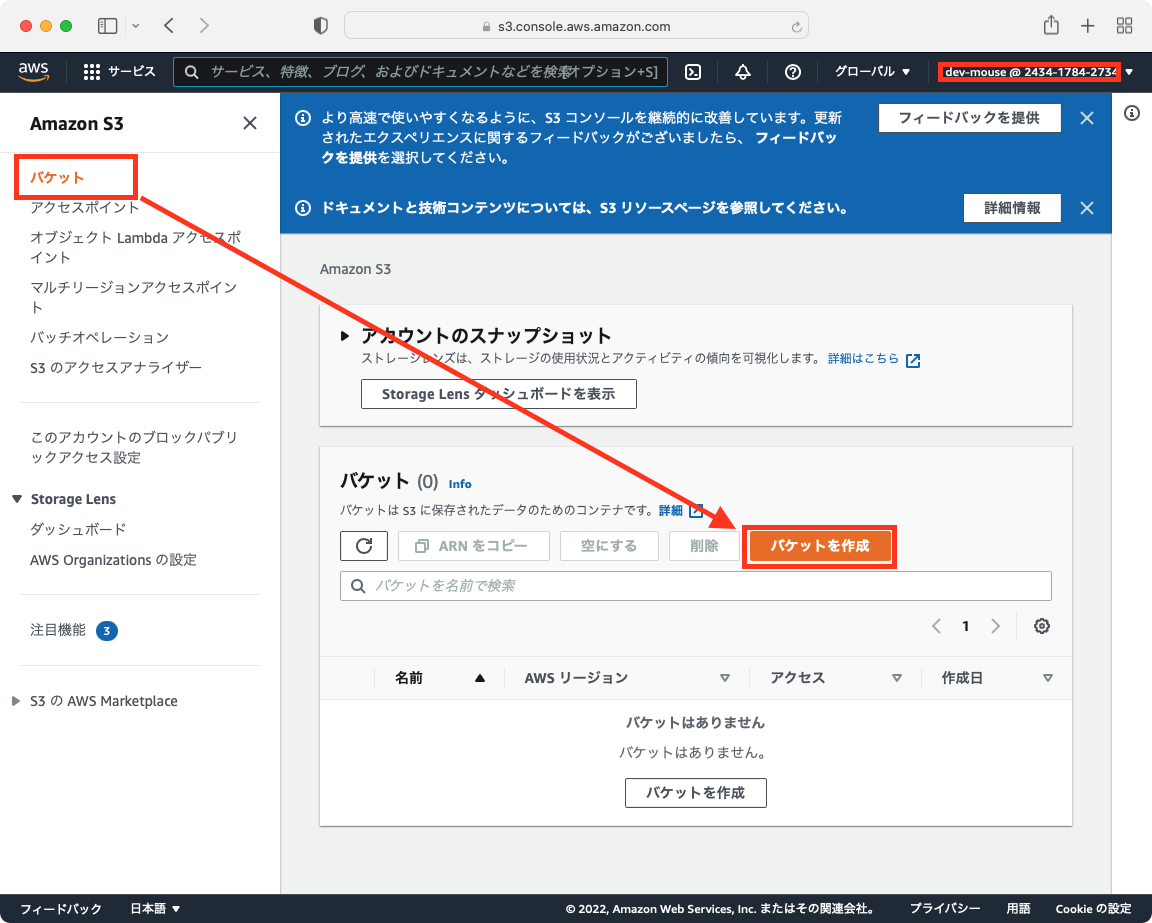This screenshot has width=1152, height=923.
Task: Select アクセスポイント in the sidebar
Action: pos(85,207)
